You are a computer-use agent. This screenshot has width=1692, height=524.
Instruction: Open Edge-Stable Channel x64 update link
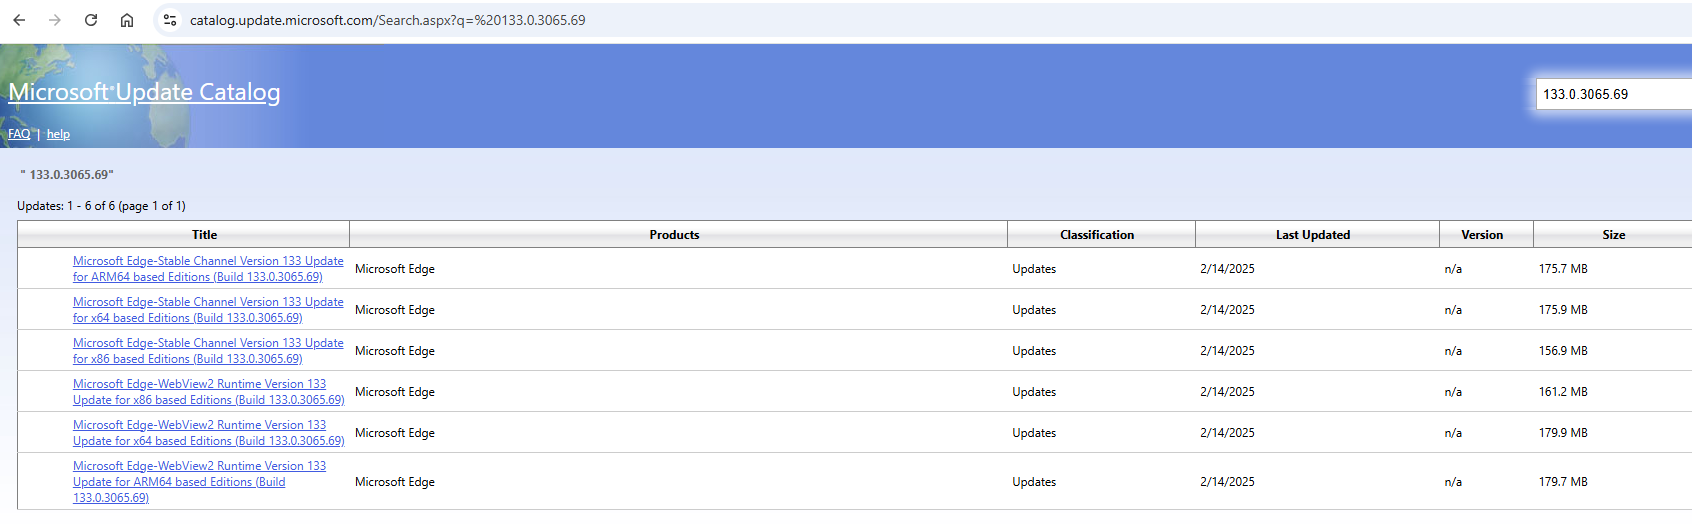click(x=208, y=310)
